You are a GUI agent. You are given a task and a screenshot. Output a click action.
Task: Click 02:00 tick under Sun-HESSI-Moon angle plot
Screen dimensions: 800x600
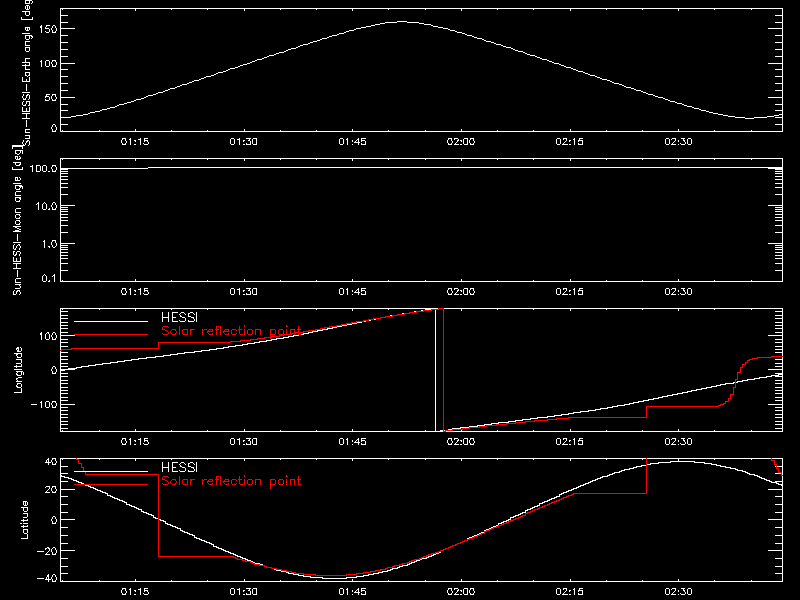coord(461,292)
